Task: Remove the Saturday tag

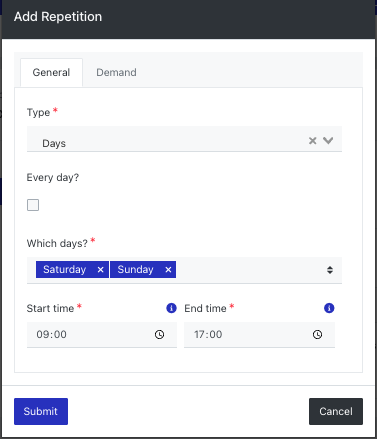Action: click(x=100, y=270)
